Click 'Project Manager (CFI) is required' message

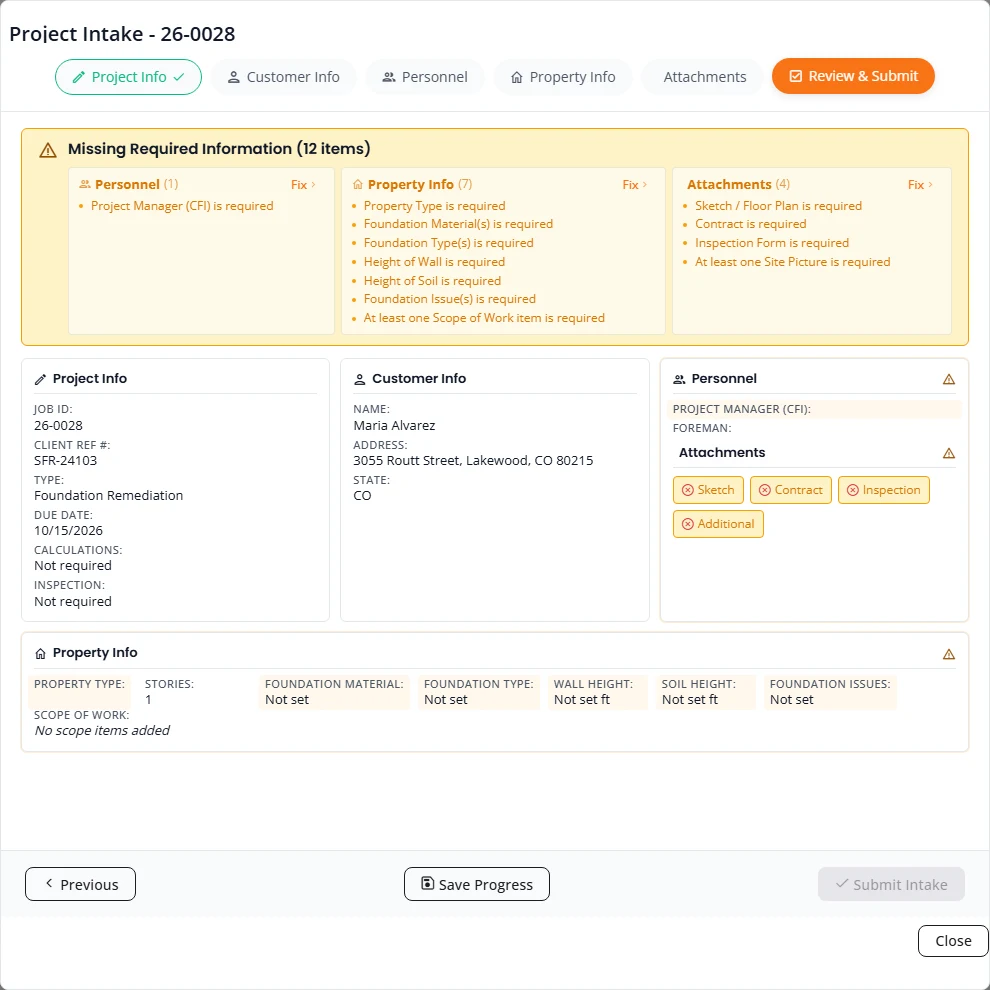coord(182,206)
